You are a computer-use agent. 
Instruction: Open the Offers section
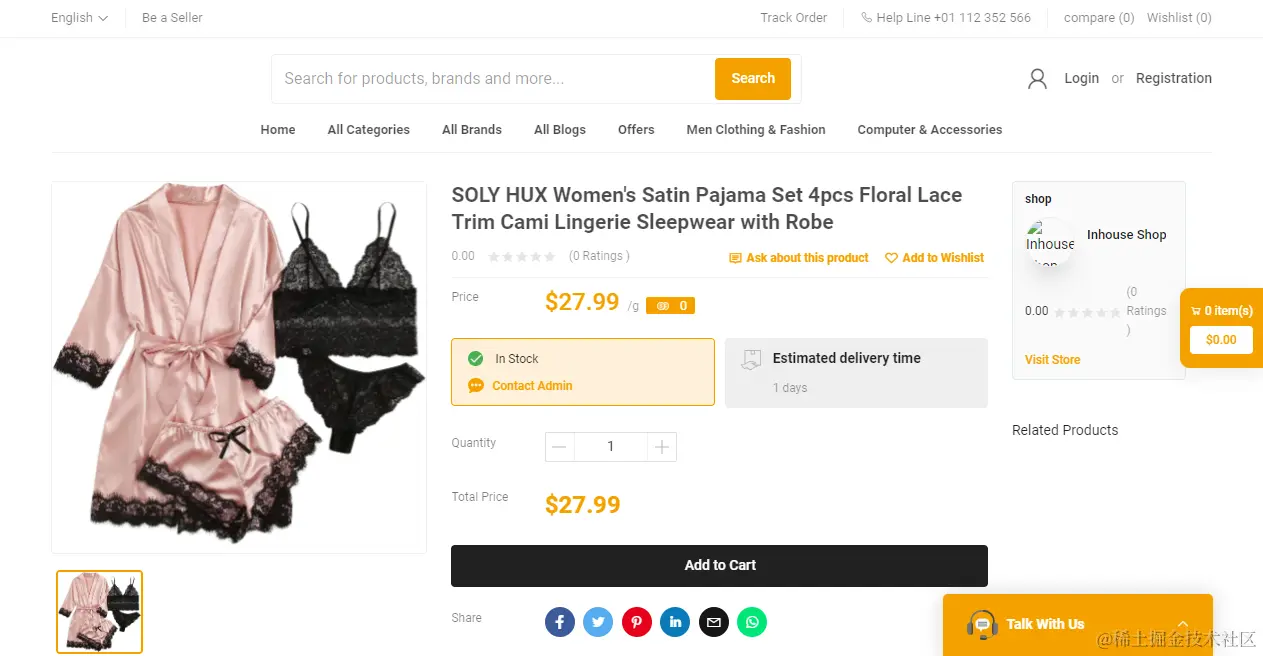tap(636, 129)
